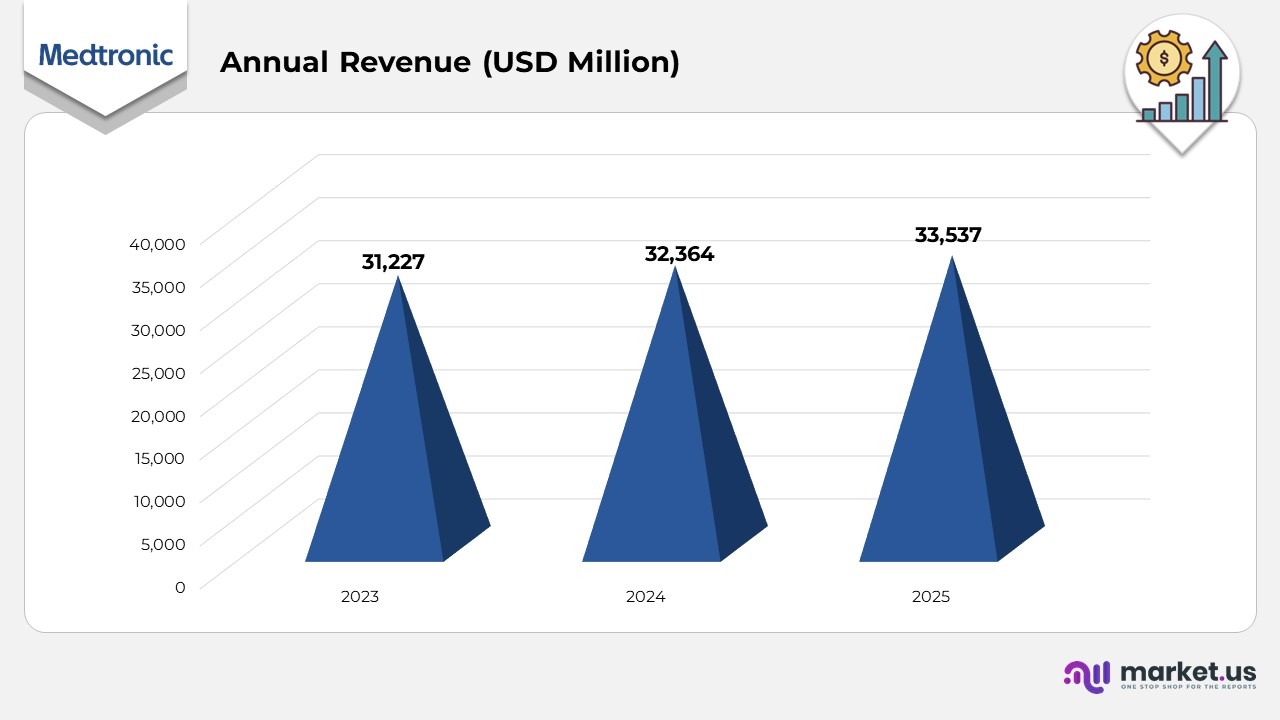Viewport: 1280px width, 720px height.
Task: Click the 33,537 data label
Action: 948,235
